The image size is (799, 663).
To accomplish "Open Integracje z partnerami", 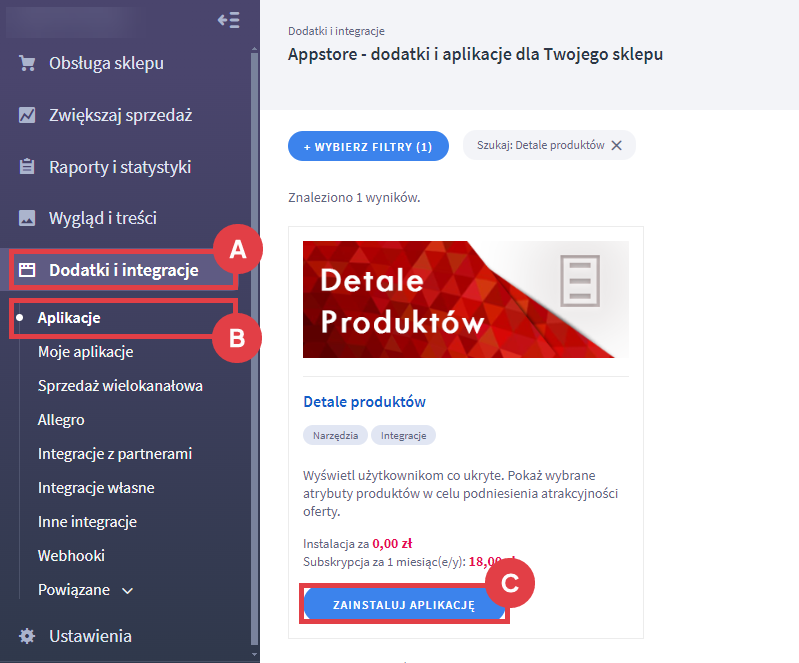I will point(114,454).
